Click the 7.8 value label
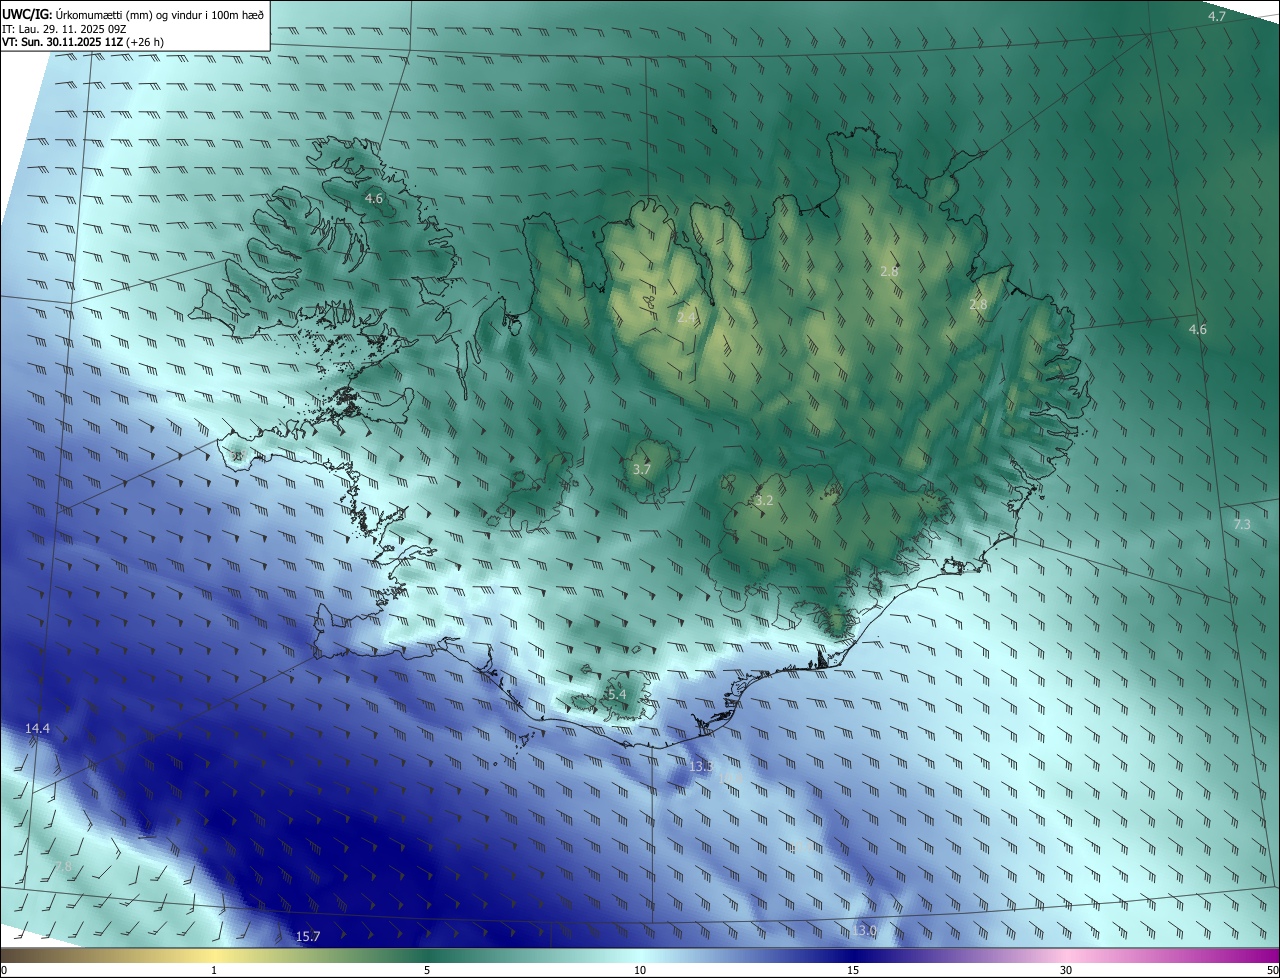This screenshot has width=1280, height=978. (63, 865)
